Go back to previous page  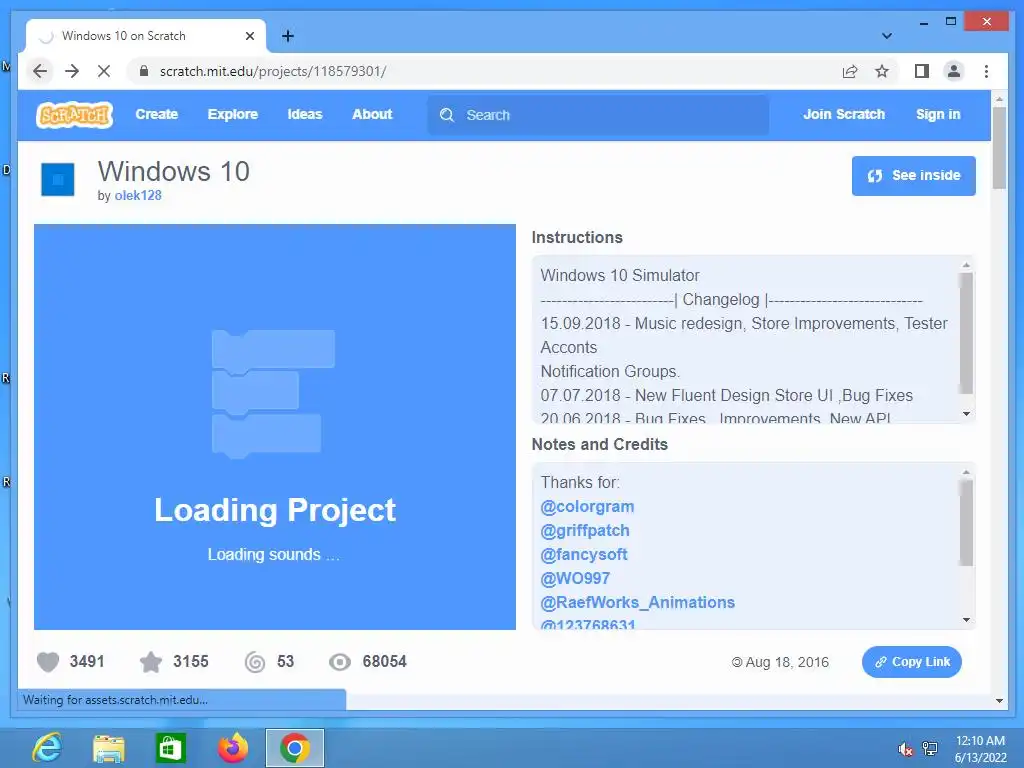click(x=40, y=71)
